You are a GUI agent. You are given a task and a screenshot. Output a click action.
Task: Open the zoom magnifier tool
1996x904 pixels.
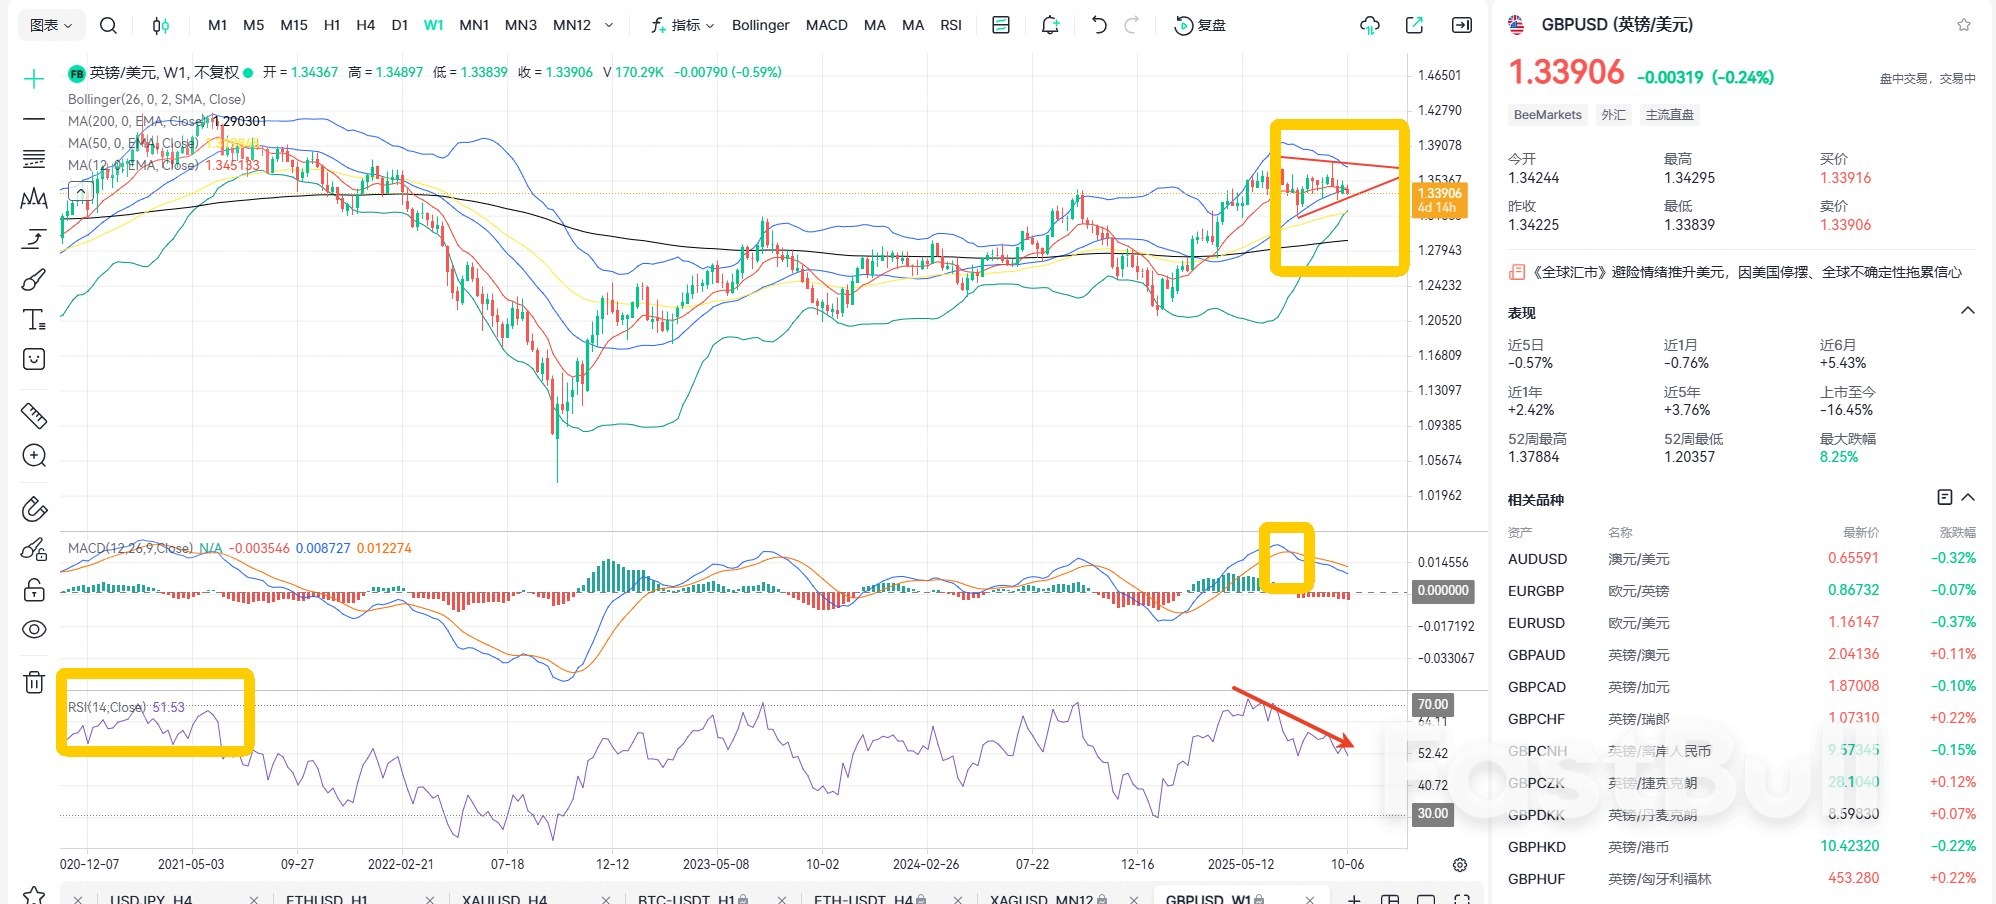point(34,455)
